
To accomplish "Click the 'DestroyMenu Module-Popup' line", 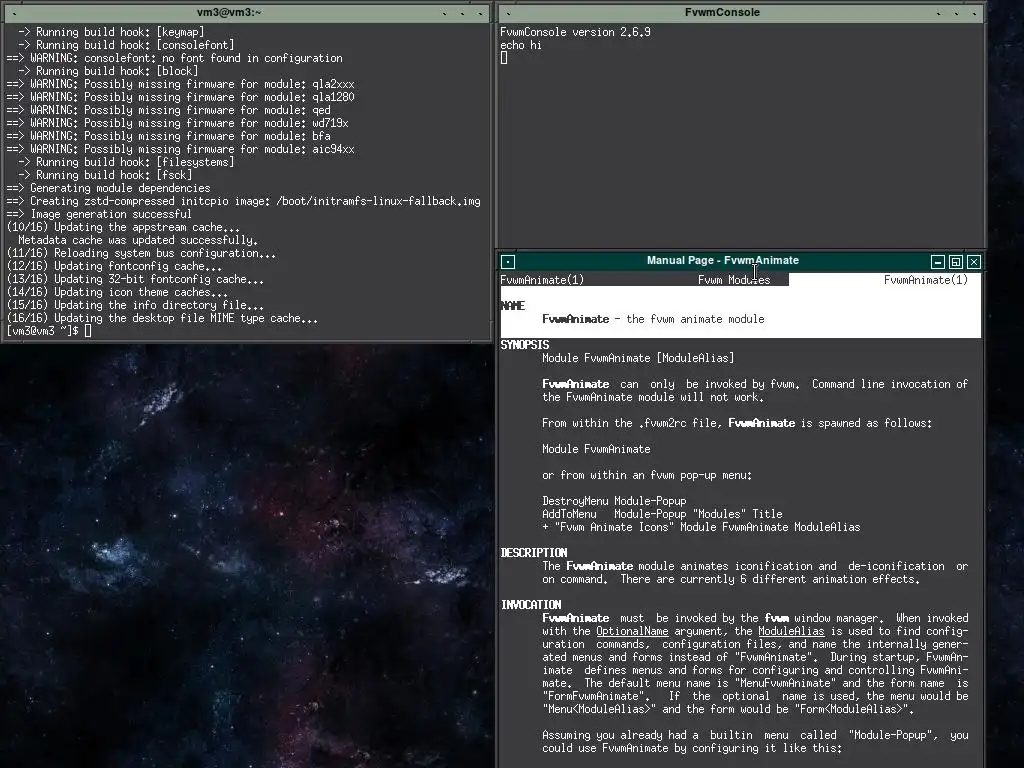I will click(614, 501).
